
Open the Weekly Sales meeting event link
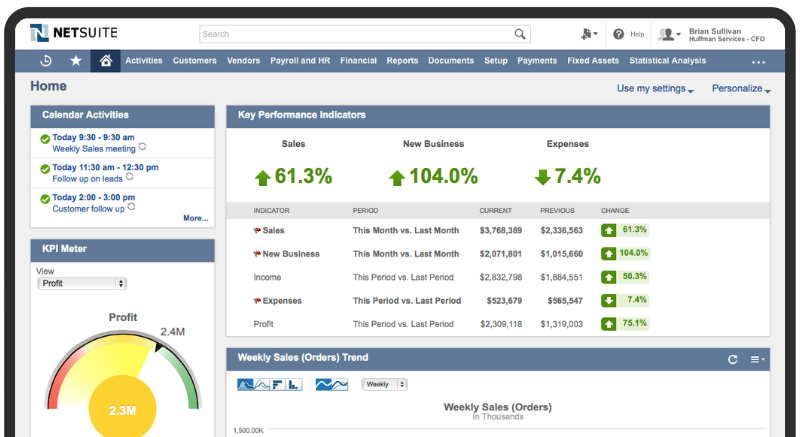[94, 149]
